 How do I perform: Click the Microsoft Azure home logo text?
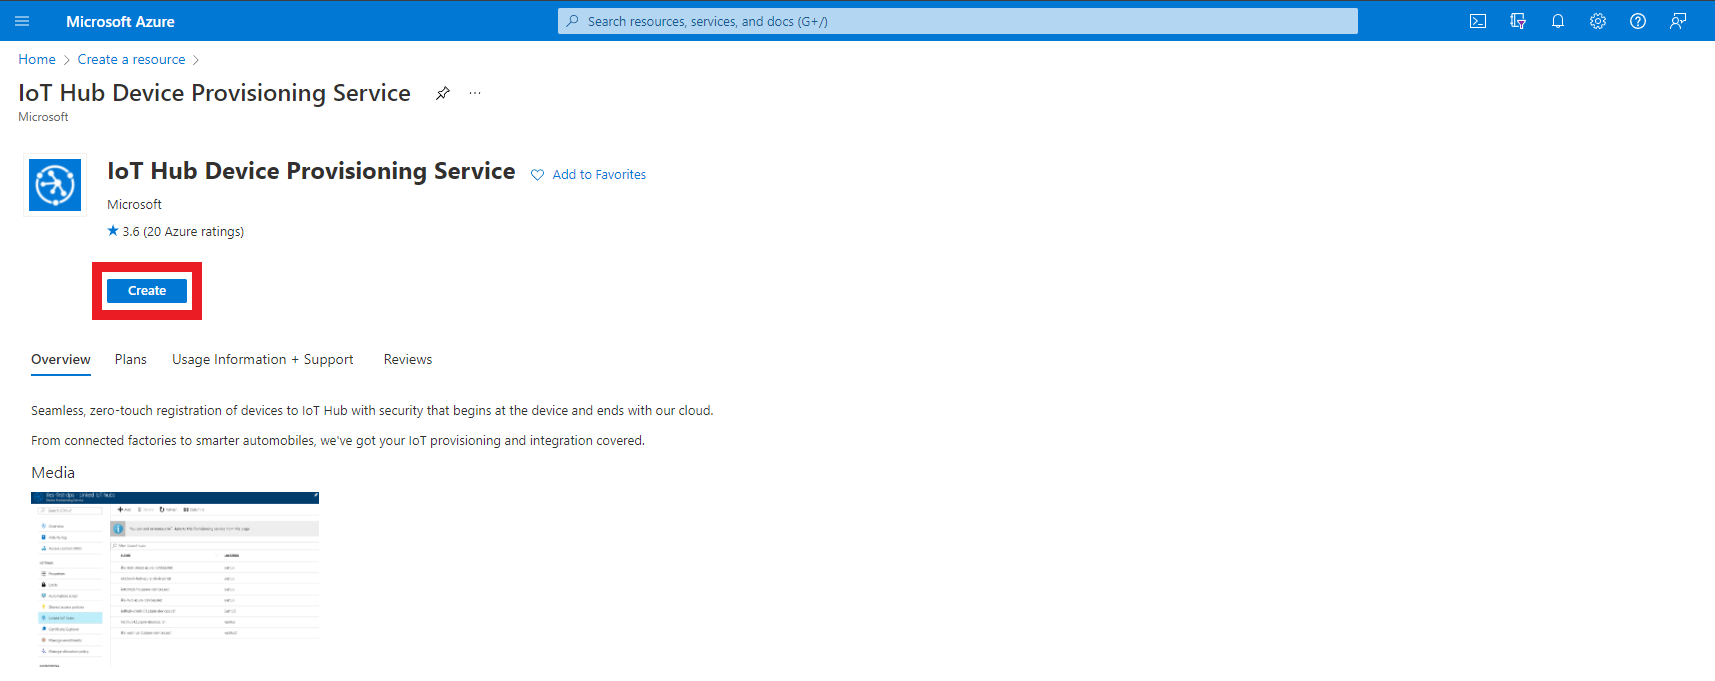120,21
